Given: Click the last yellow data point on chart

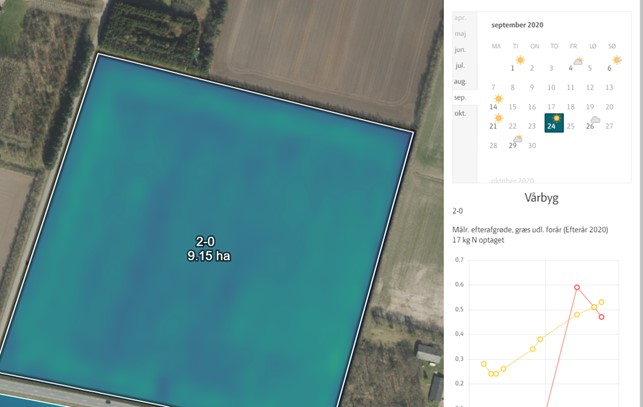Looking at the screenshot, I should coord(601,302).
